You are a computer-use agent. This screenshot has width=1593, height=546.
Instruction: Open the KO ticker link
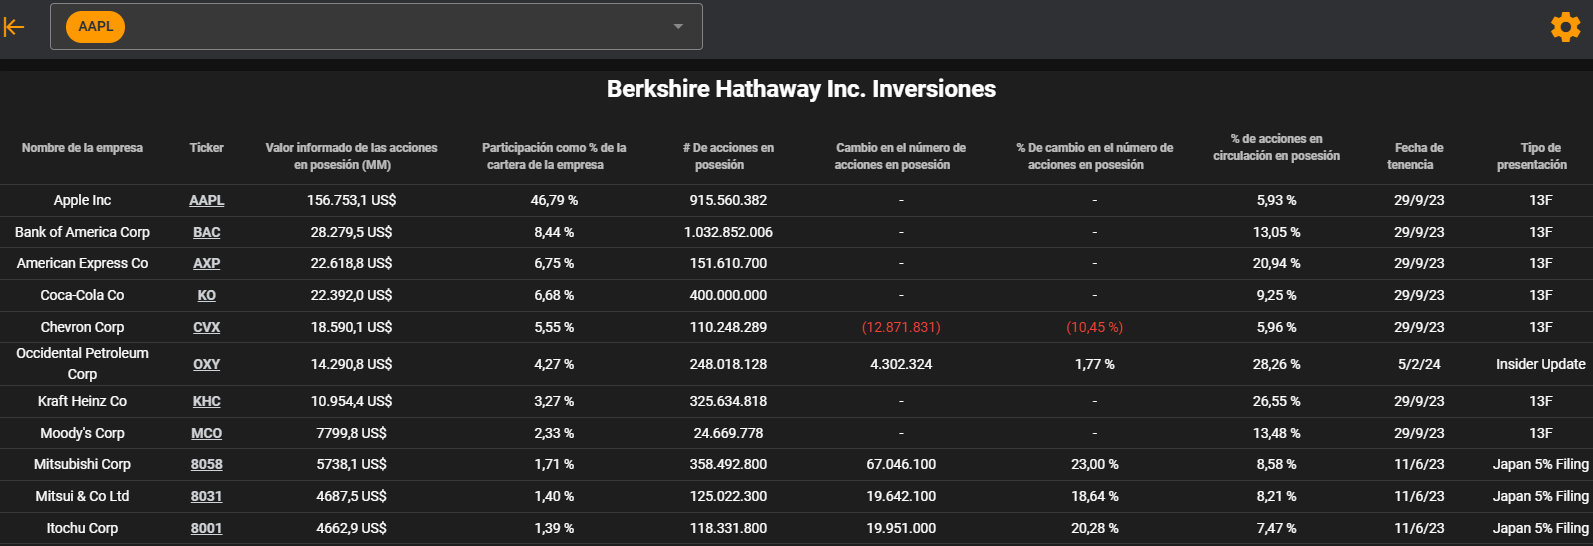207,295
